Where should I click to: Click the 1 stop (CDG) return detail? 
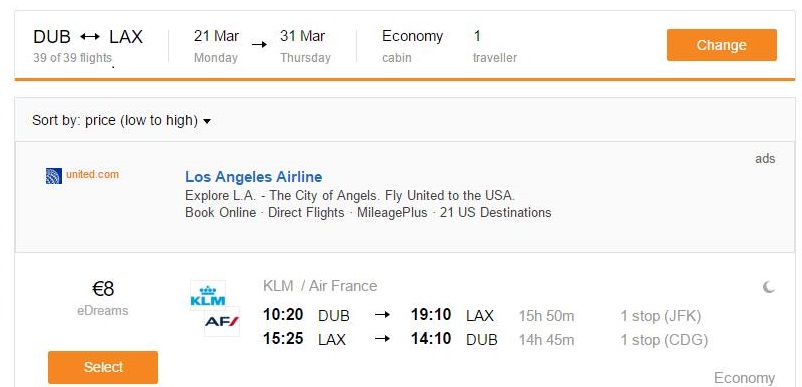click(664, 340)
